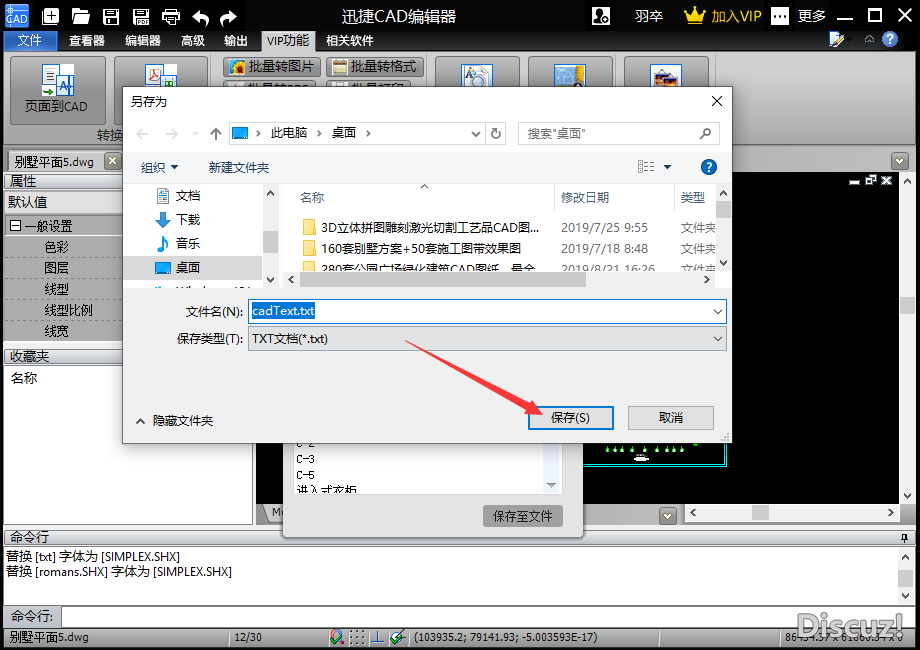Toggle the snap icon in status bar
Screen dimensions: 920x650
coord(337,637)
